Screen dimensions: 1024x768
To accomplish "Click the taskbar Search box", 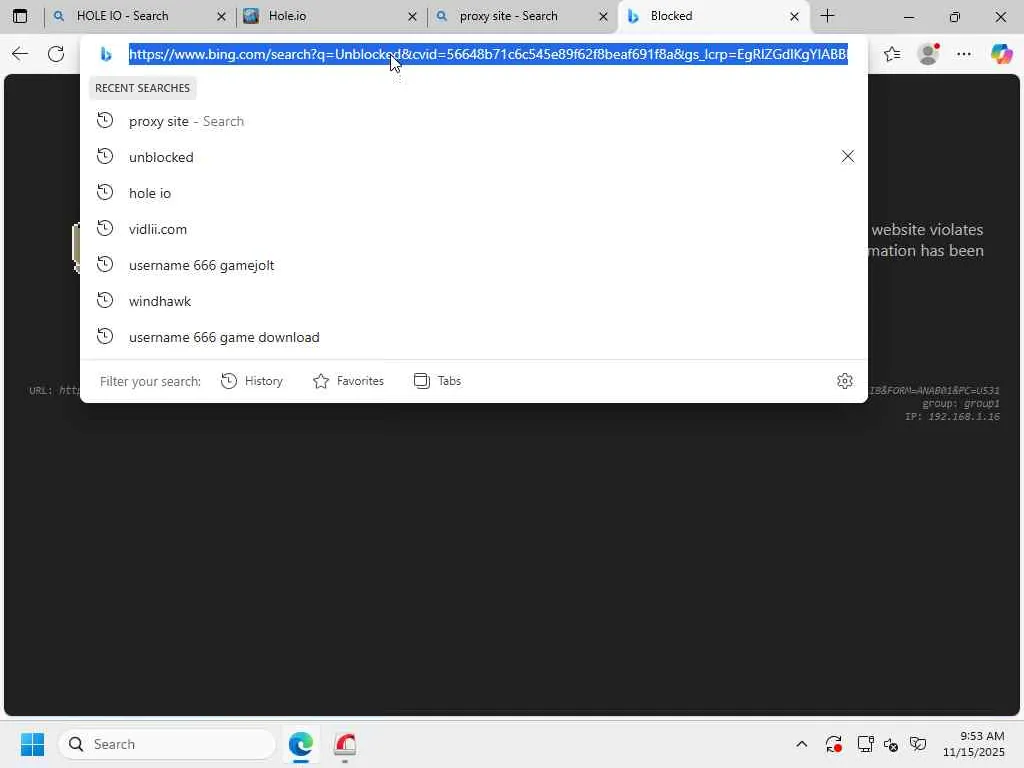I will click(x=167, y=744).
